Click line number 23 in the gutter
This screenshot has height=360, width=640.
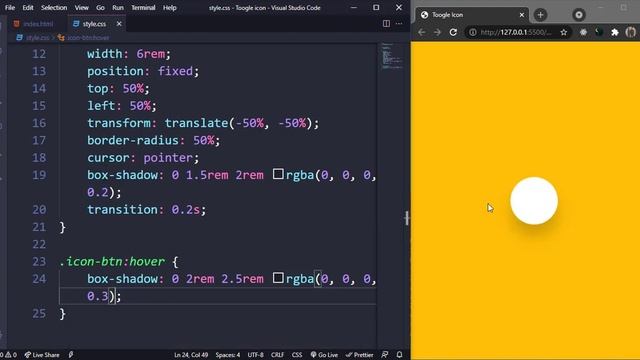coord(39,262)
